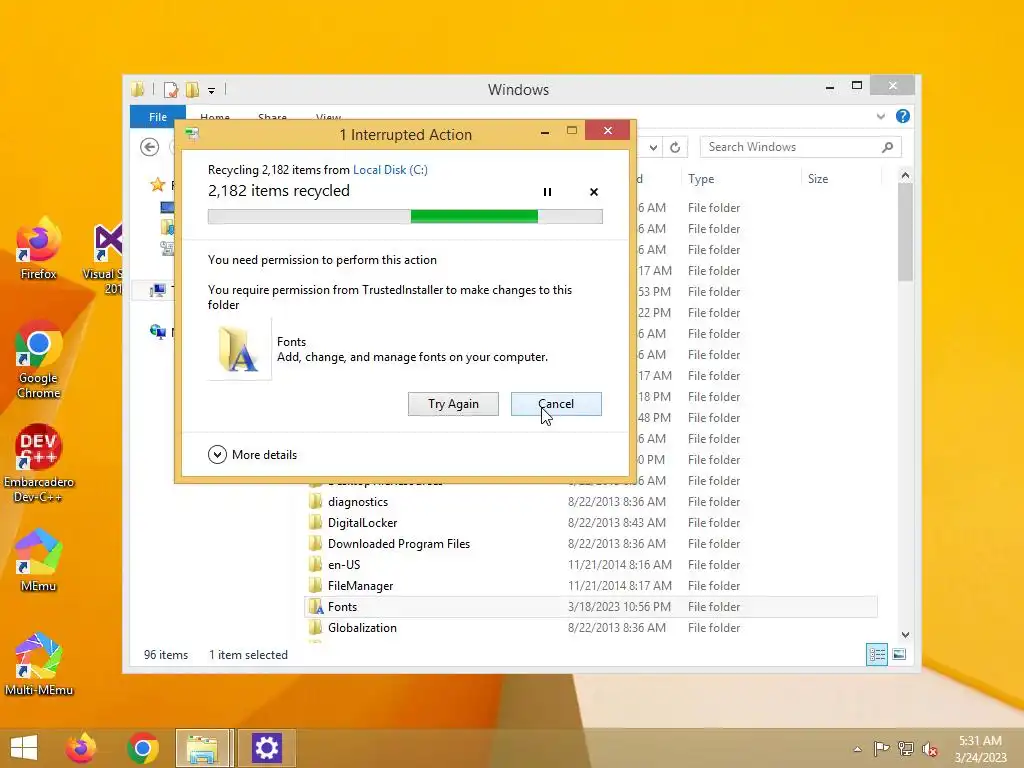1024x768 pixels.
Task: Pause the recycling operation
Action: [x=547, y=192]
